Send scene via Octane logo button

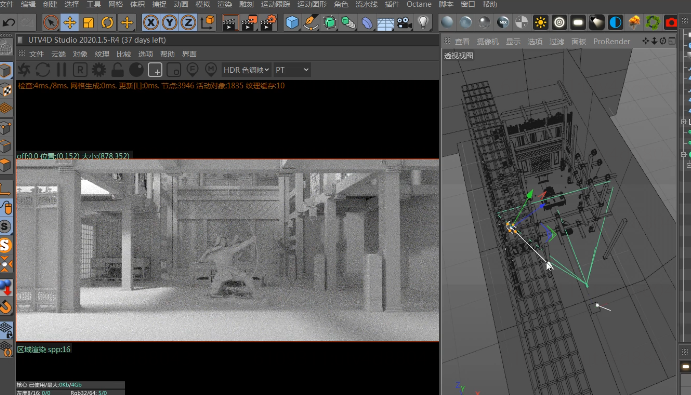click(x=24, y=70)
